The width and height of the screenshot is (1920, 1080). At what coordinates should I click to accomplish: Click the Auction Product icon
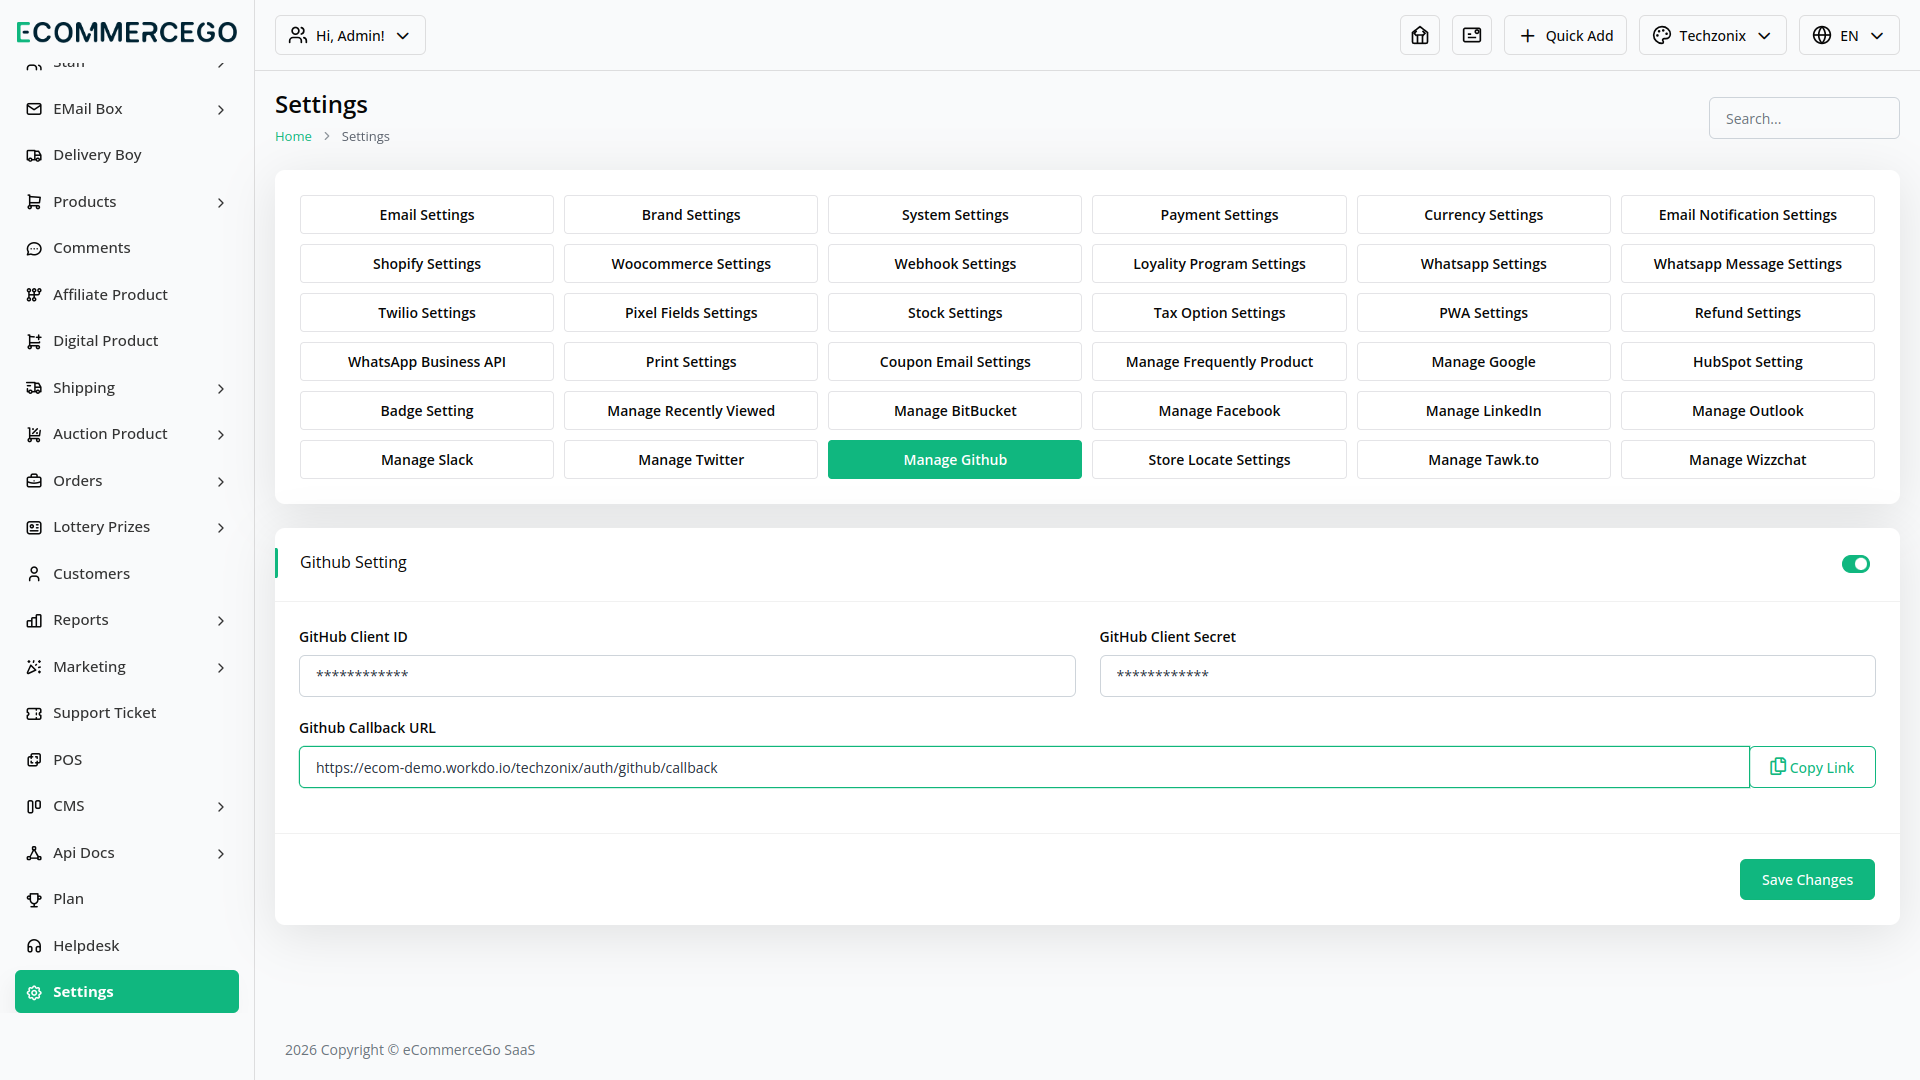coord(34,434)
